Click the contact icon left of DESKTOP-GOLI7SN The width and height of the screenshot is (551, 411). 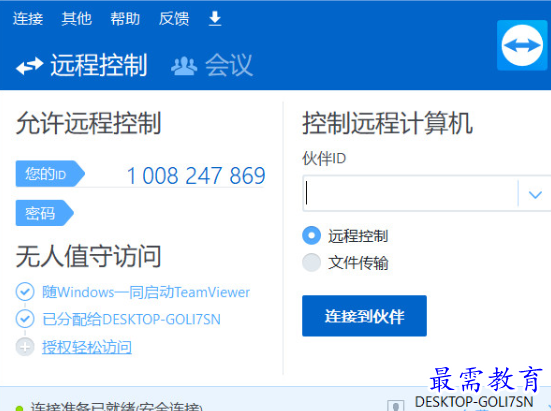[395, 405]
